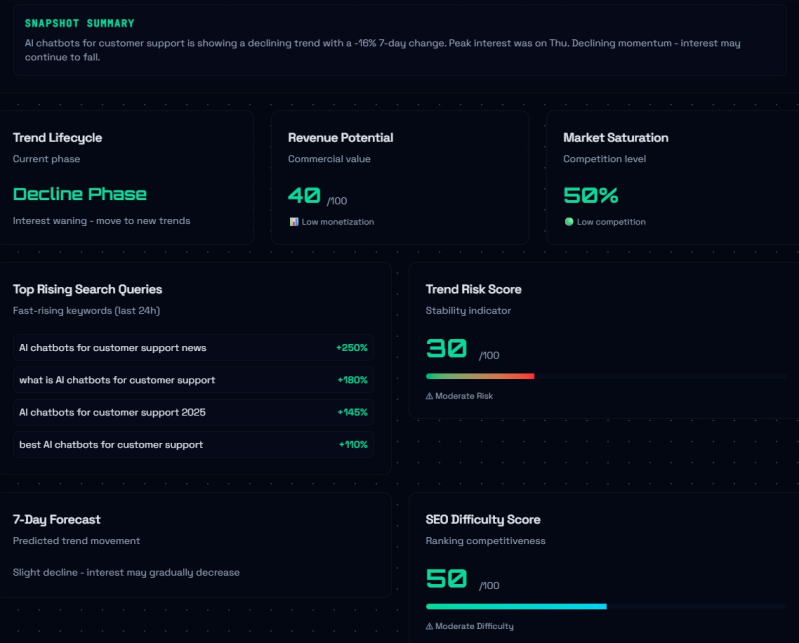Click the 50 SEO difficulty score value
Viewport: 799px width, 643px height.
point(446,579)
